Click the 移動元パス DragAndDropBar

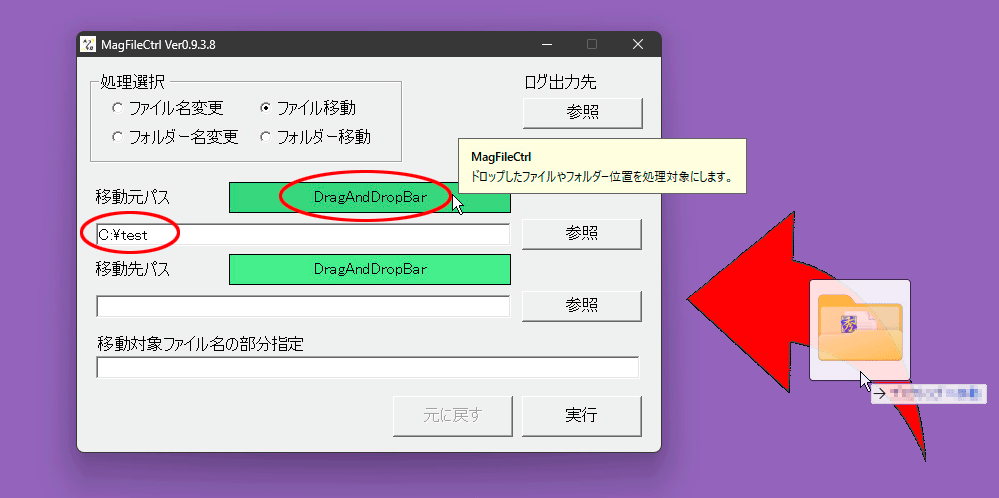point(369,197)
